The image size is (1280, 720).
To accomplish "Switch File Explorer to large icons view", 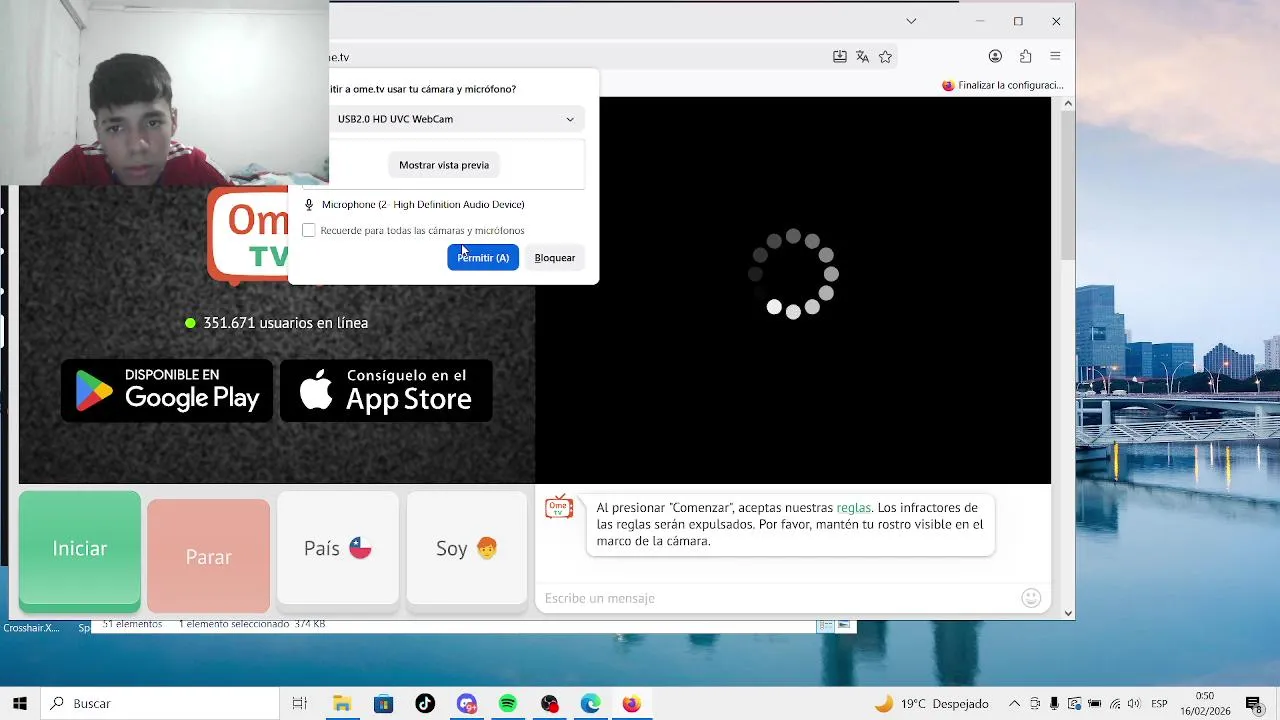I will [x=844, y=625].
